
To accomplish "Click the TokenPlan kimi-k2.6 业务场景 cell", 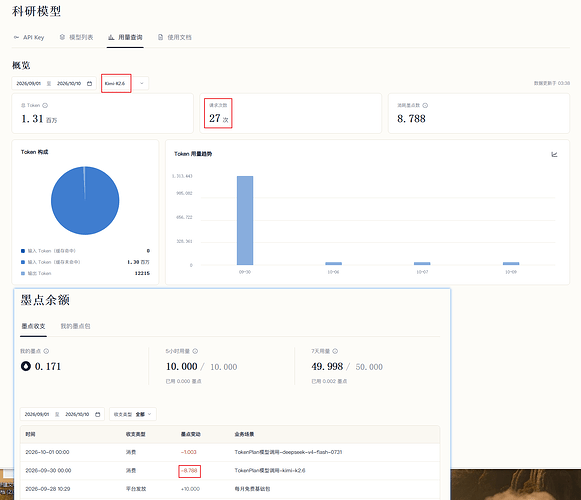I will pyautogui.click(x=270, y=470).
